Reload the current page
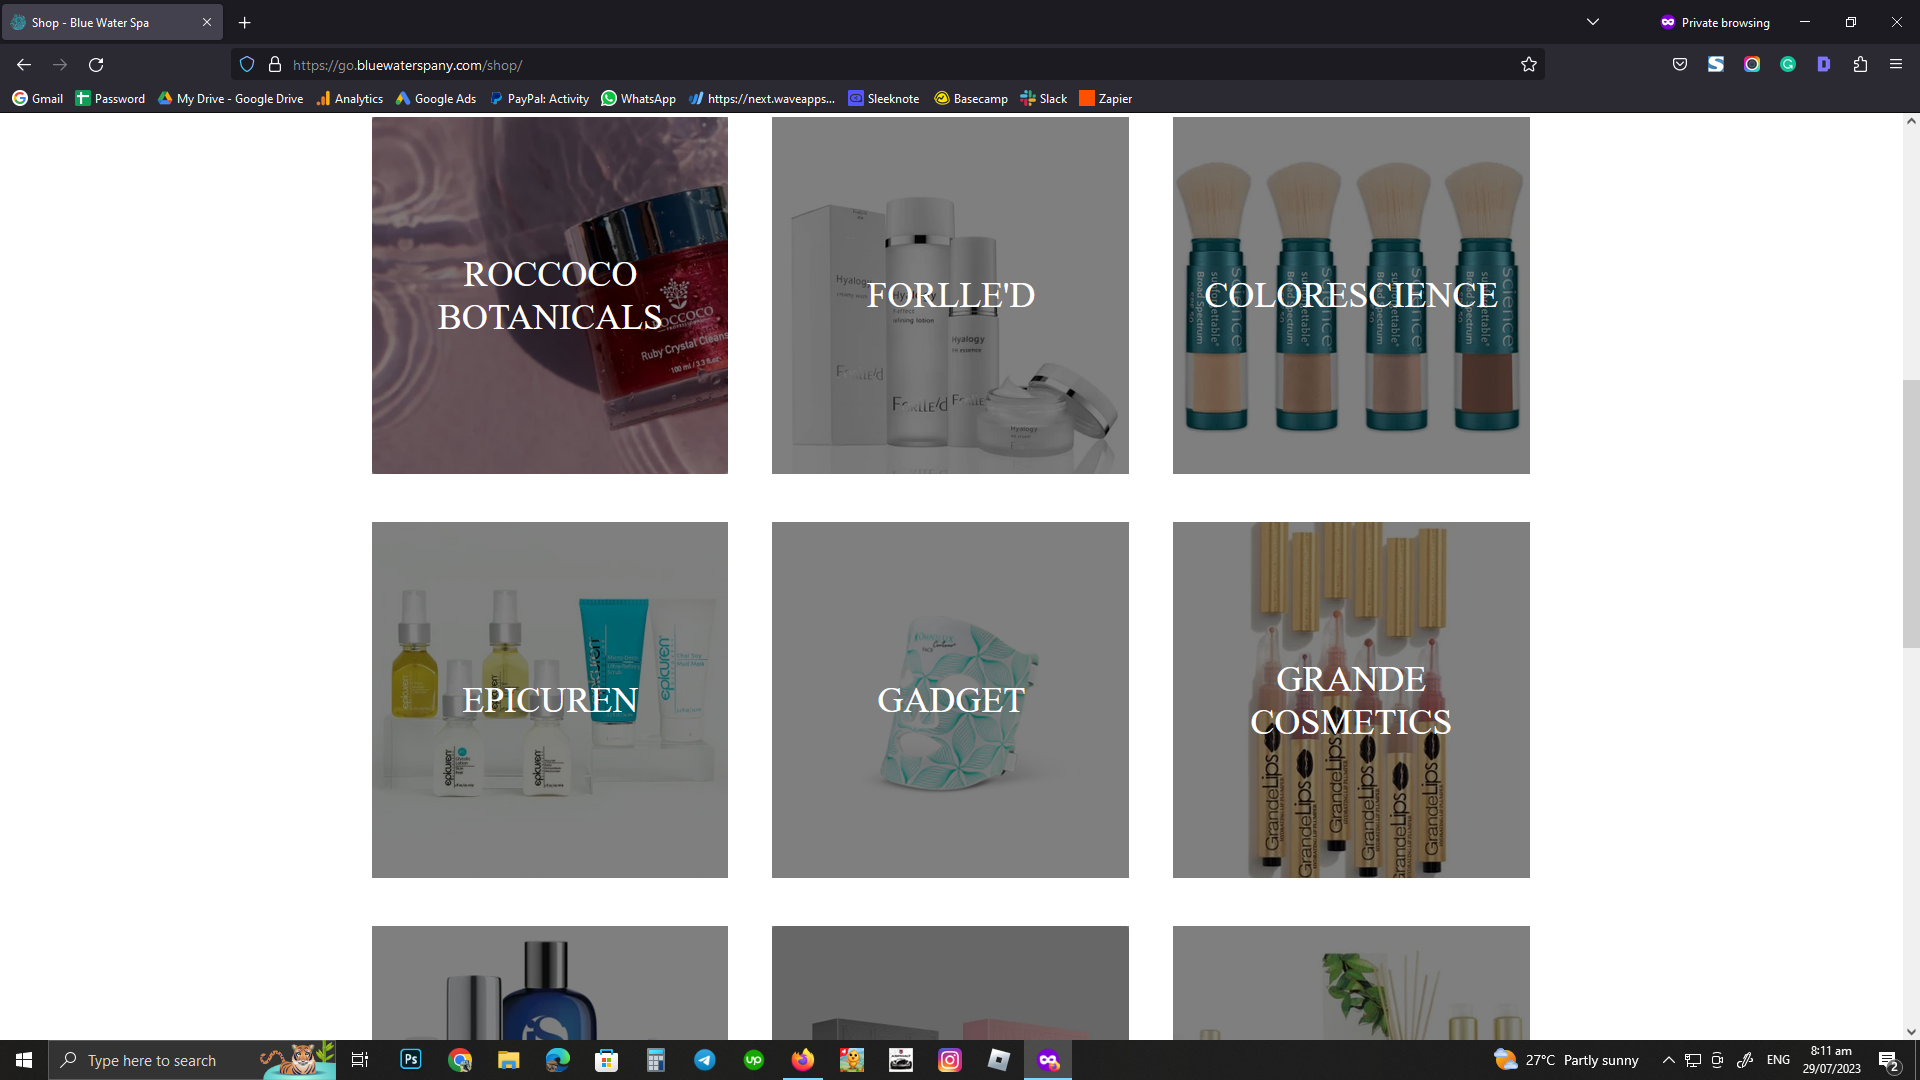Image resolution: width=1920 pixels, height=1080 pixels. tap(96, 65)
